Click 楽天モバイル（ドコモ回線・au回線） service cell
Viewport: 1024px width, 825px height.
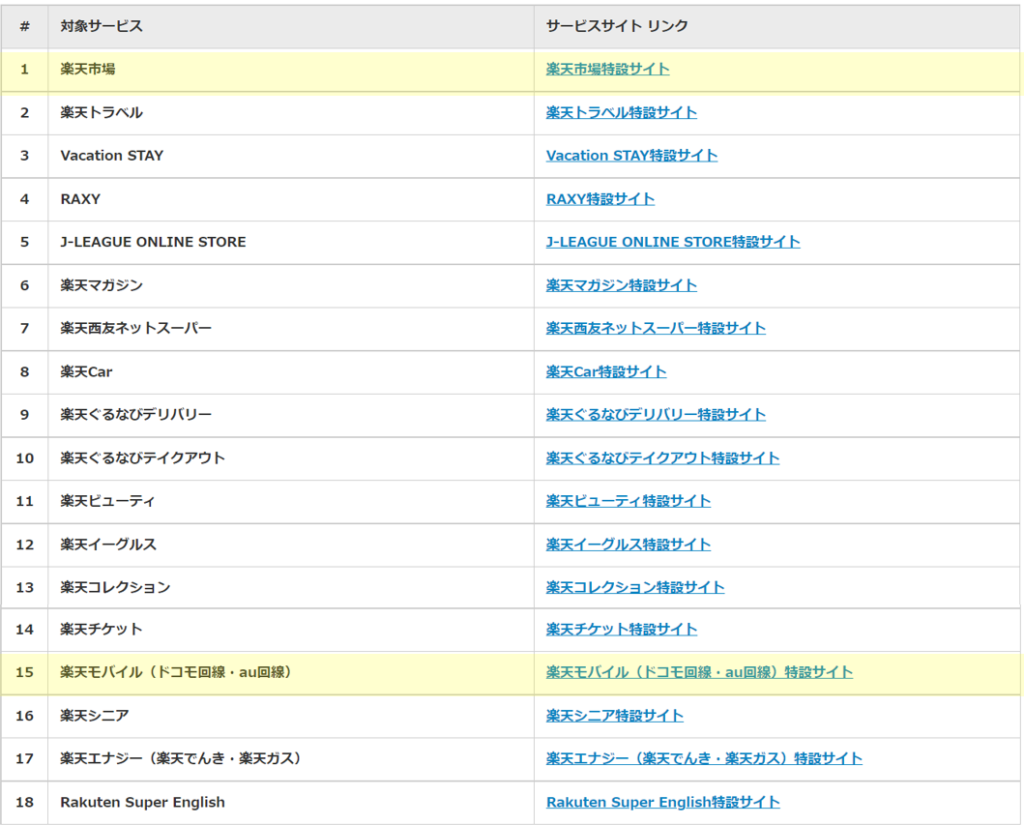point(291,673)
